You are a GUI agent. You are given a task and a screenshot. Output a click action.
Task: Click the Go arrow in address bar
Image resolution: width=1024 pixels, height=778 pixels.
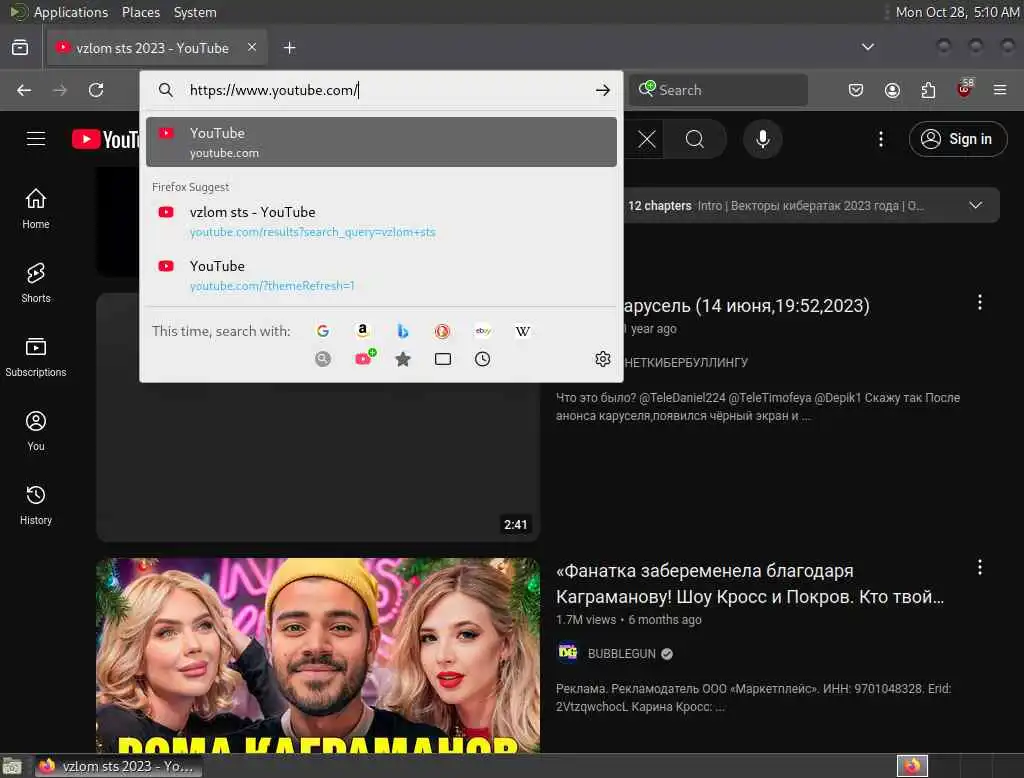click(x=602, y=90)
